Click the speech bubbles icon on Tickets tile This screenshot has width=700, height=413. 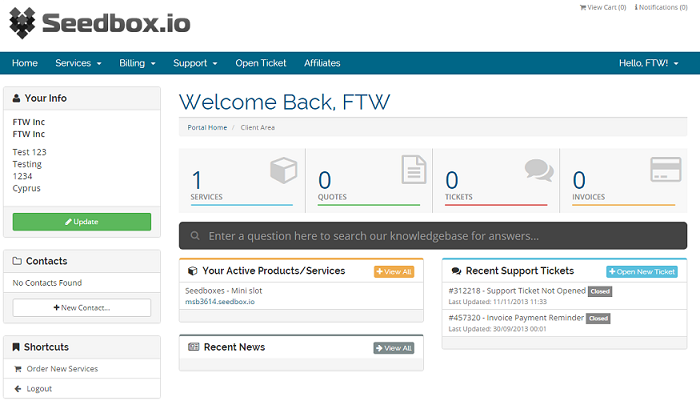click(x=539, y=170)
